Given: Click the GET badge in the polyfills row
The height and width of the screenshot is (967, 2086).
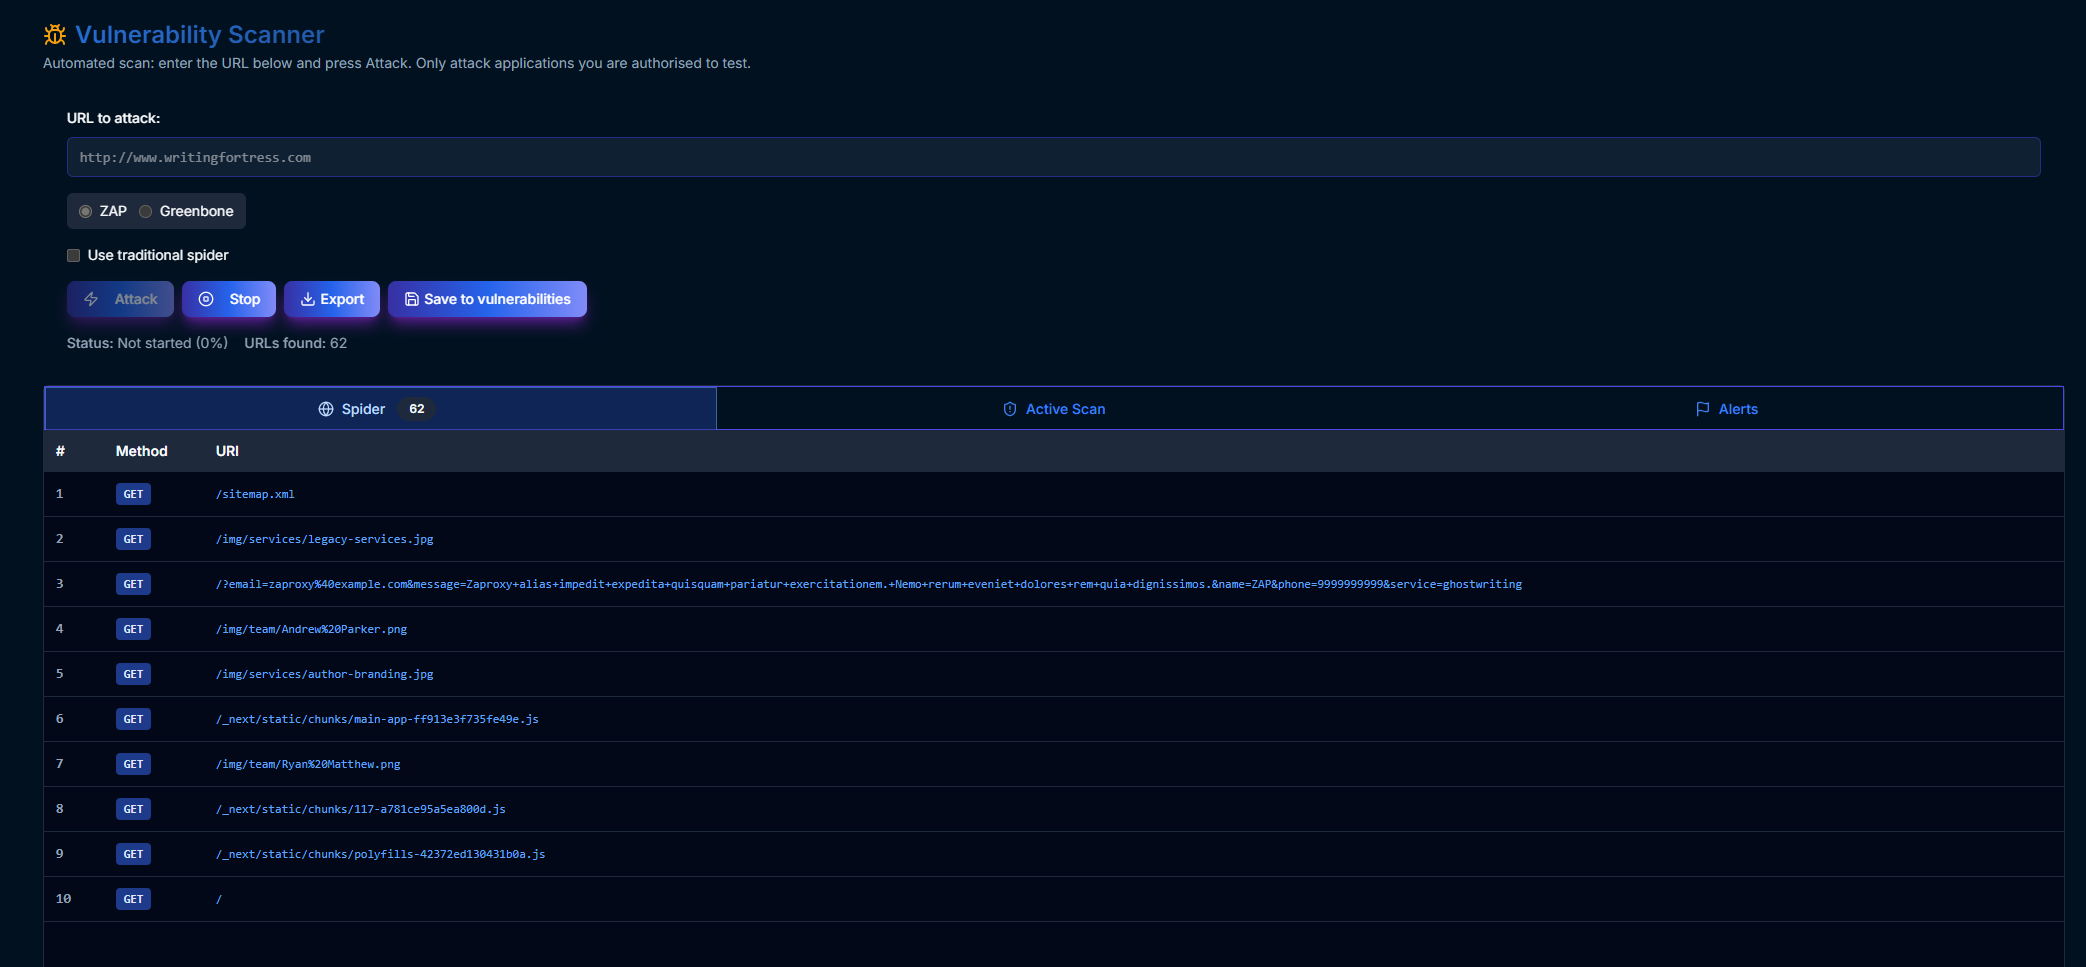Looking at the screenshot, I should [133, 854].
